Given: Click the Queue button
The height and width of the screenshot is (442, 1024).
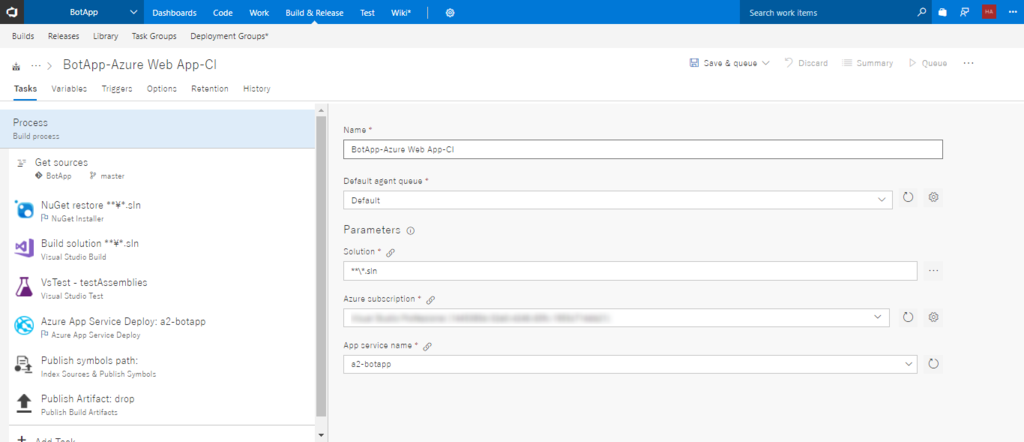Looking at the screenshot, I should point(928,63).
